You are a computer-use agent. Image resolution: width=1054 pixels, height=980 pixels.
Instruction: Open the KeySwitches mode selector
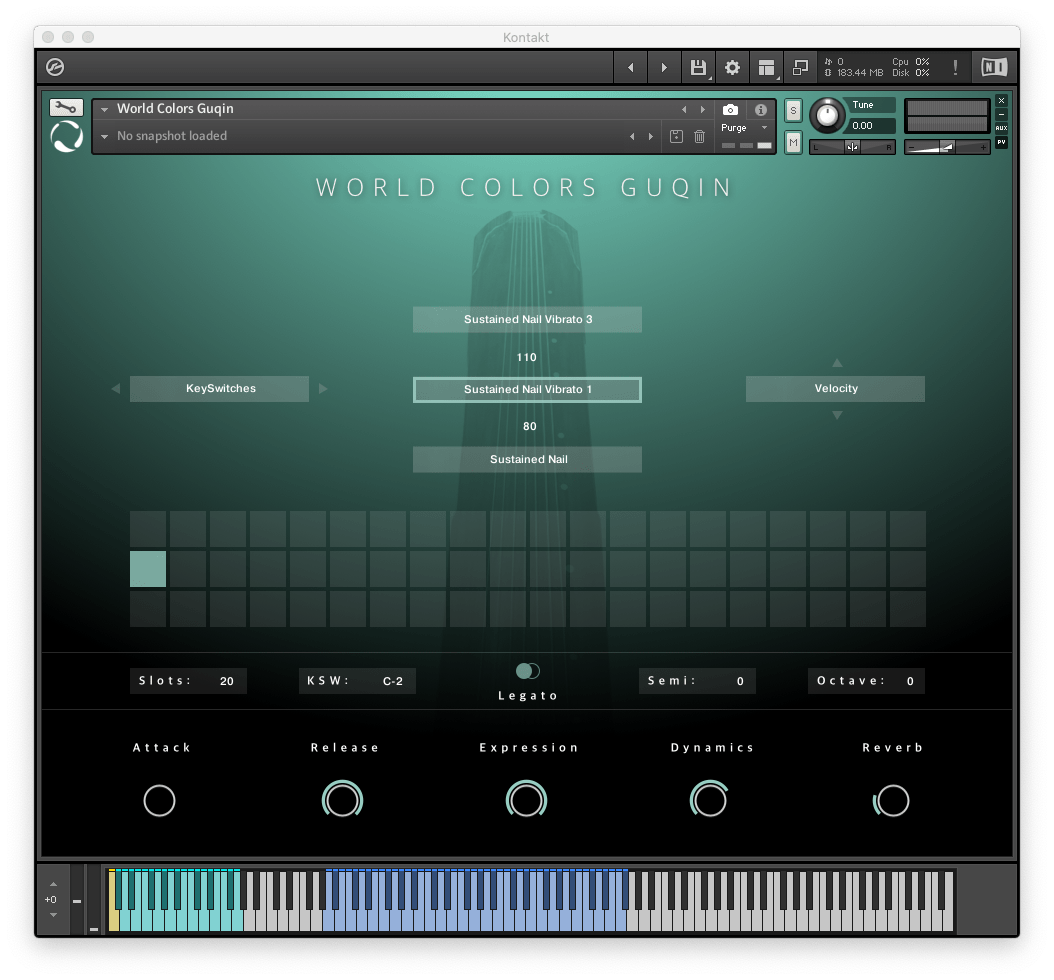point(219,389)
